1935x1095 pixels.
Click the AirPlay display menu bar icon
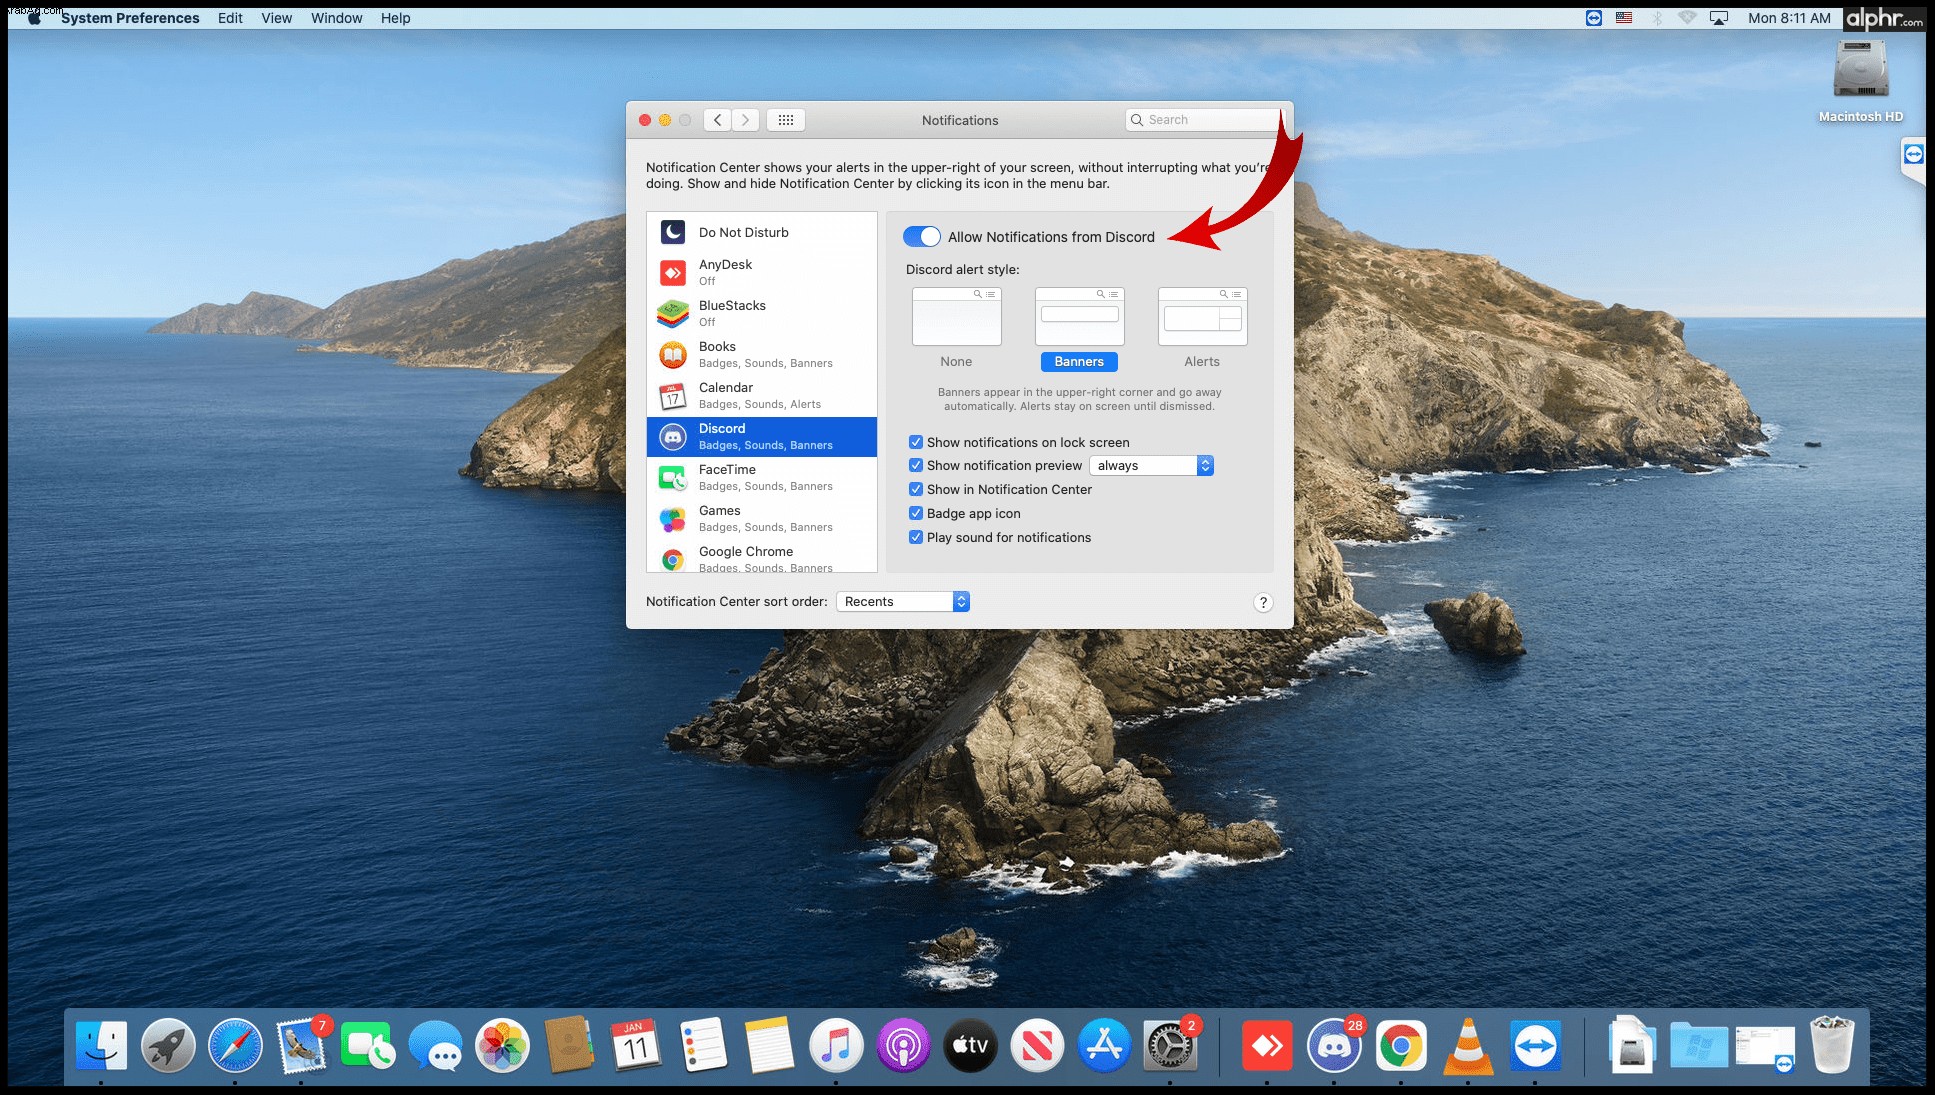click(x=1719, y=18)
